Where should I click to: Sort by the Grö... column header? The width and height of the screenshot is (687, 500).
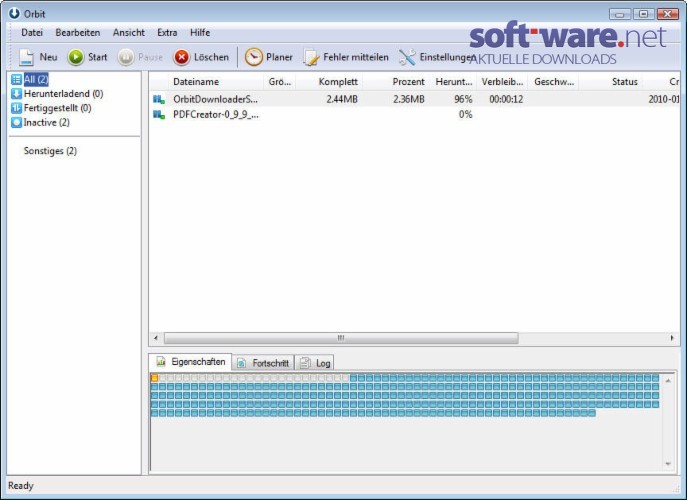280,82
